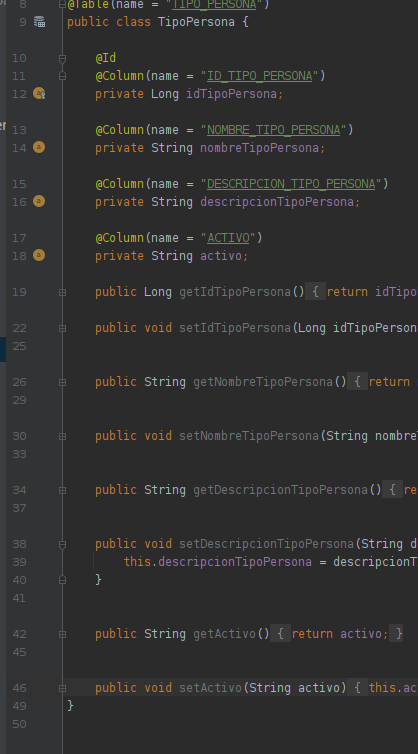Click the getActivo method name
This screenshot has height=754, width=418.
pyautogui.click(x=224, y=634)
